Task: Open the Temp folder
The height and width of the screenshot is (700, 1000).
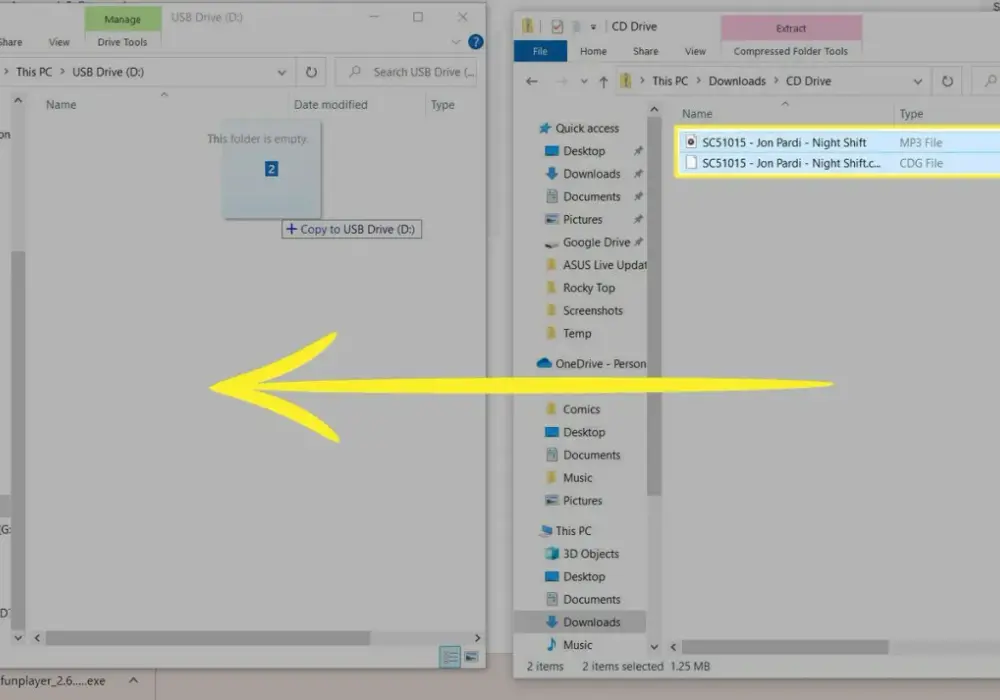Action: 577,333
